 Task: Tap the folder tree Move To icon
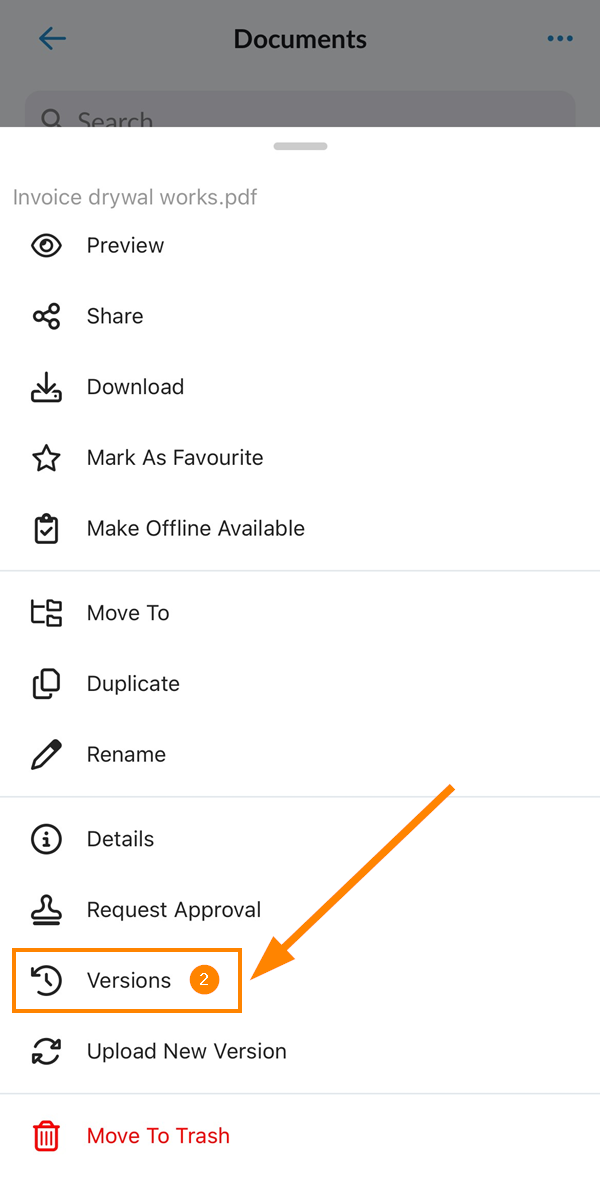pos(47,613)
